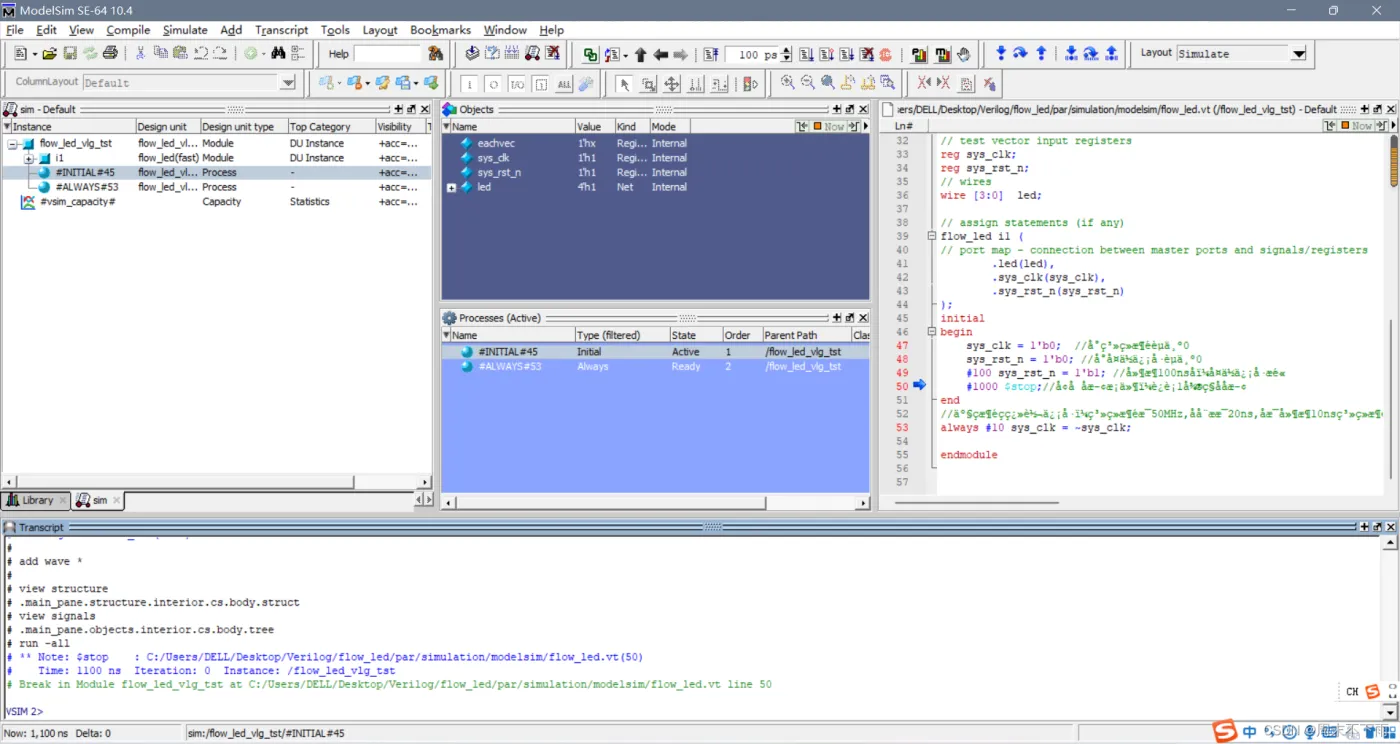Switch to the sim tab

click(x=98, y=500)
